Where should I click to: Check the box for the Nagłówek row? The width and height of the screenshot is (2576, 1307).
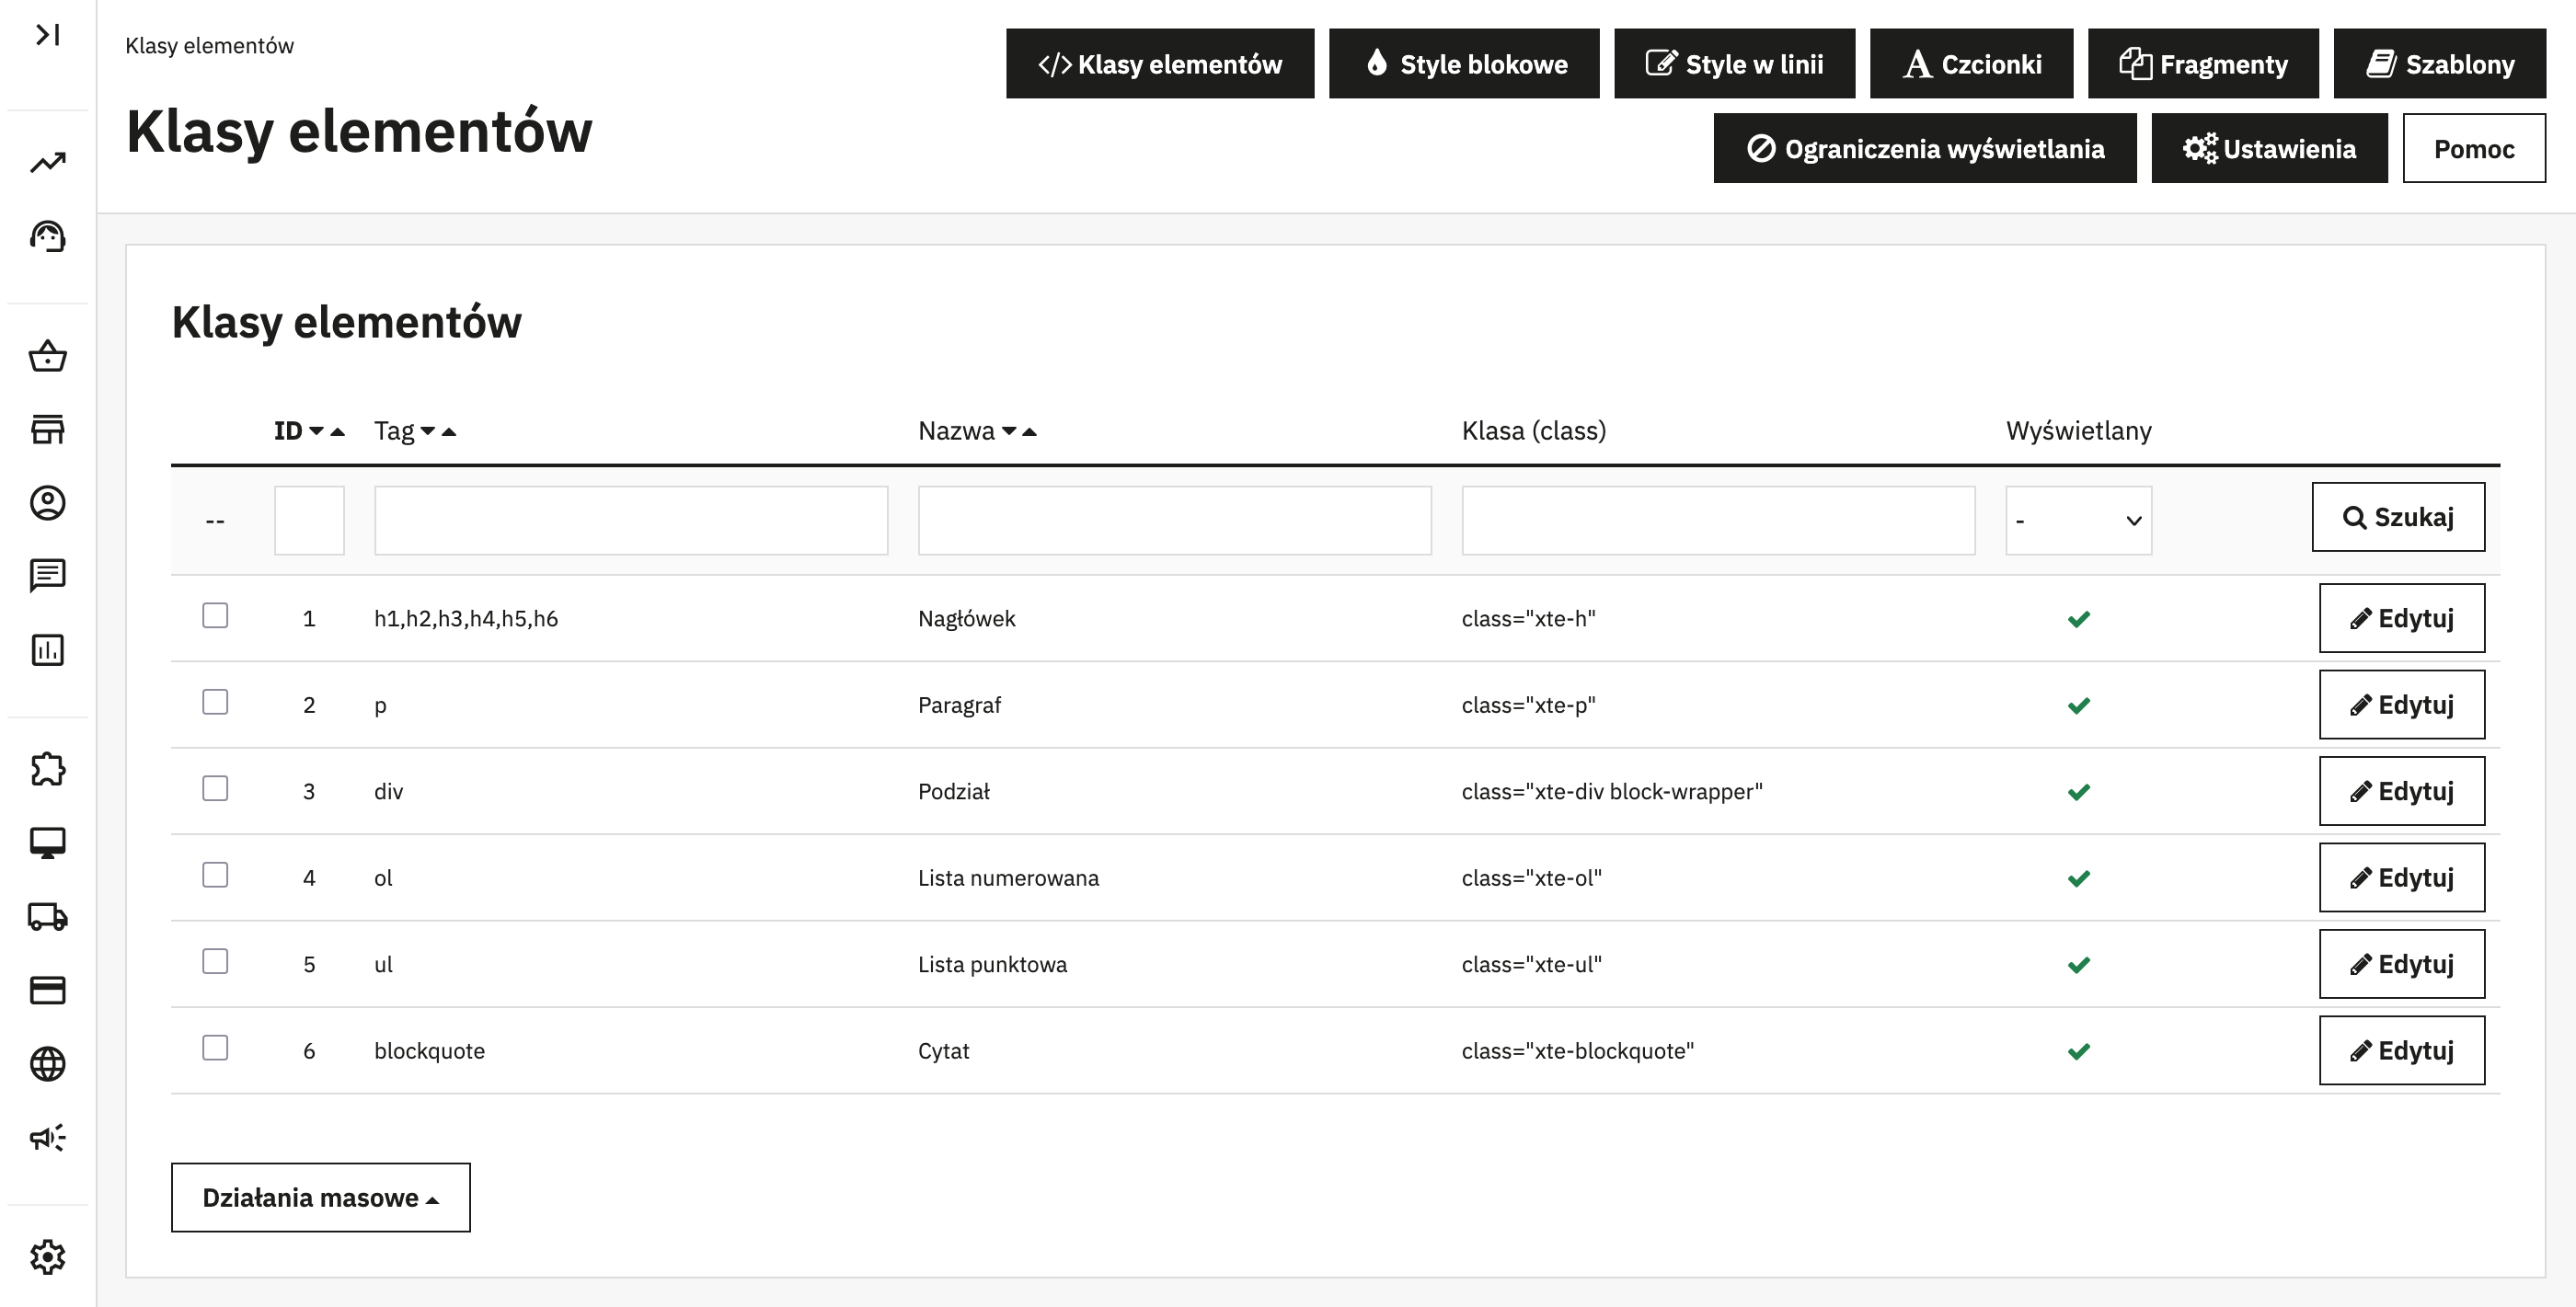[215, 616]
